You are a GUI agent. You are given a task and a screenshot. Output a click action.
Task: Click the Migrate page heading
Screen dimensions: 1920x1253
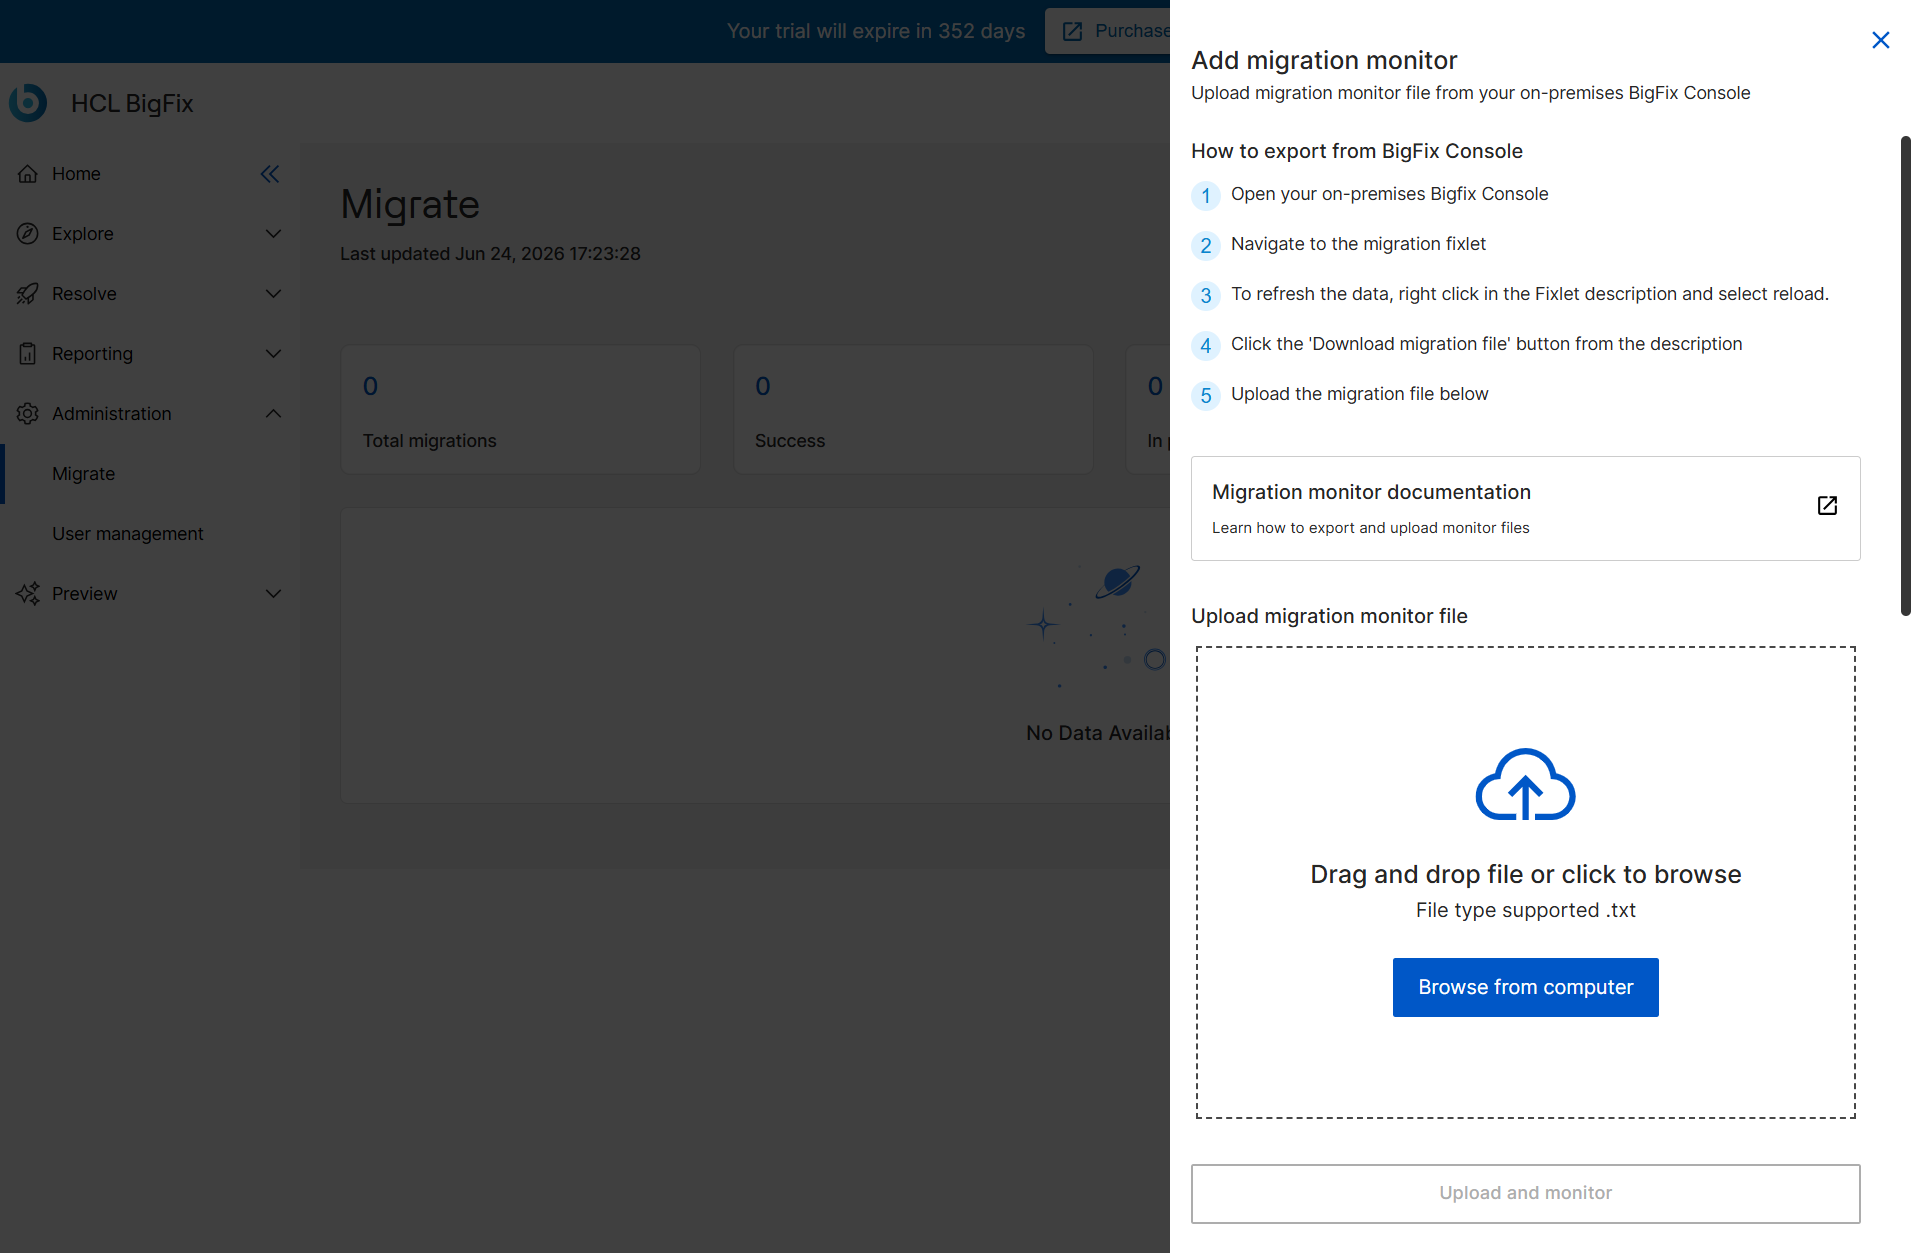click(x=410, y=204)
